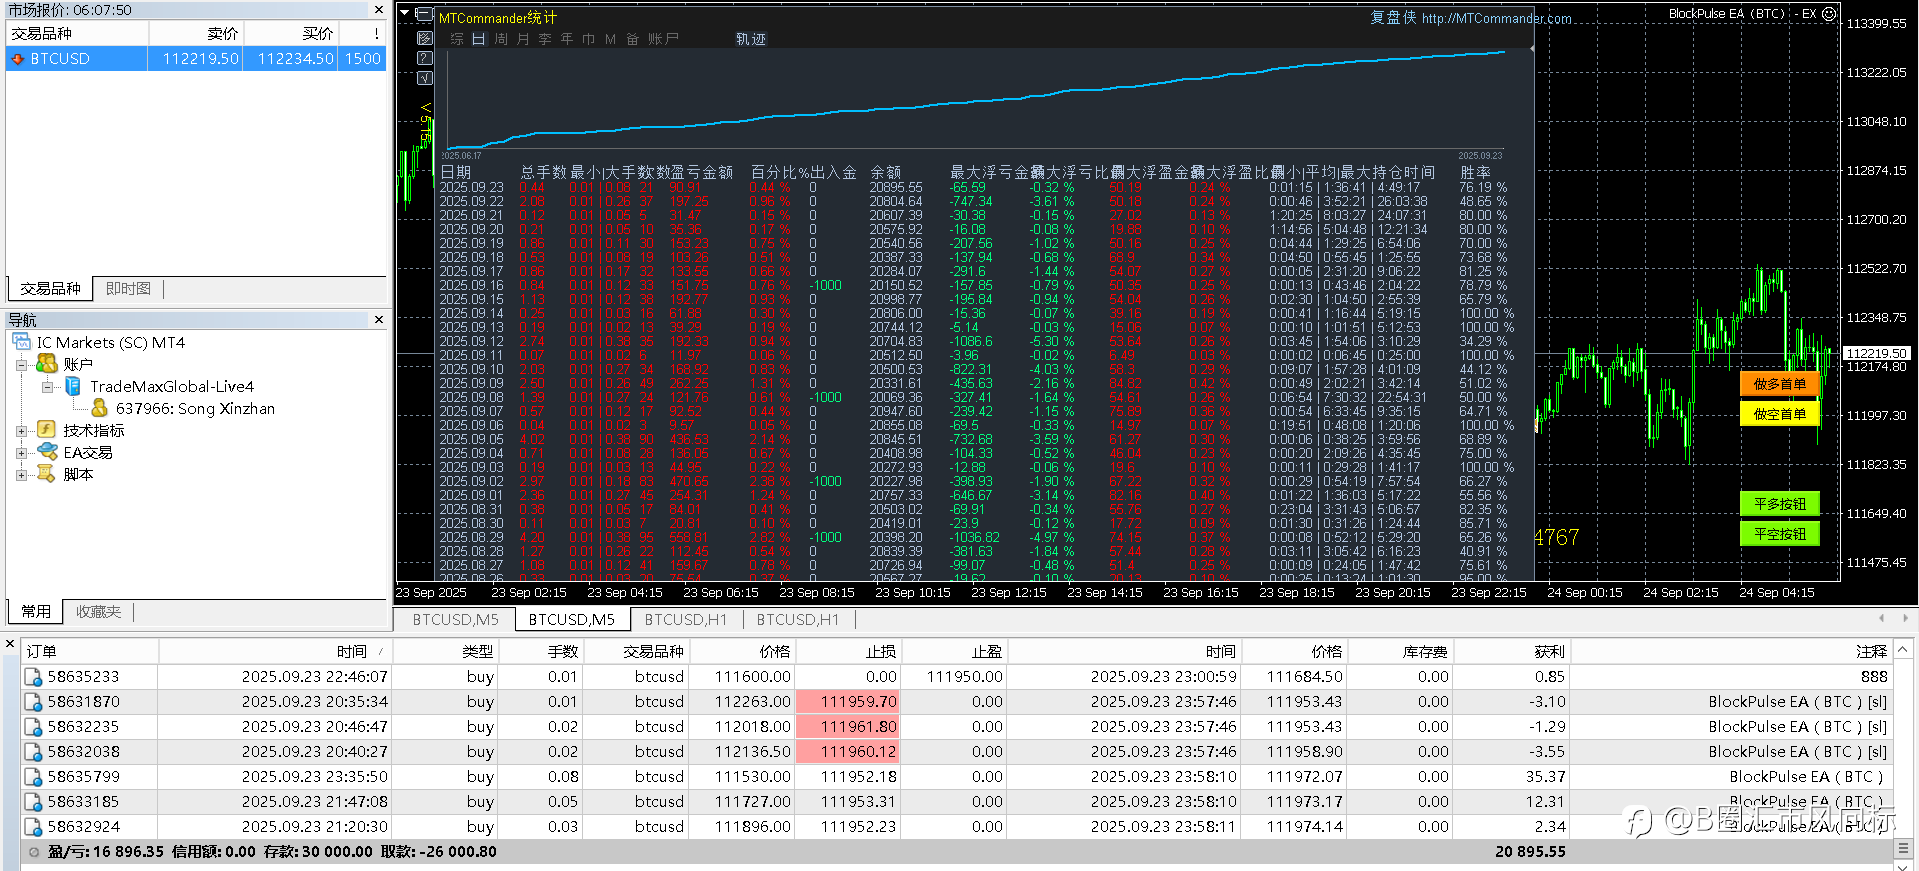Expand the 技术指标 tree node
Image resolution: width=1919 pixels, height=871 pixels.
point(21,431)
